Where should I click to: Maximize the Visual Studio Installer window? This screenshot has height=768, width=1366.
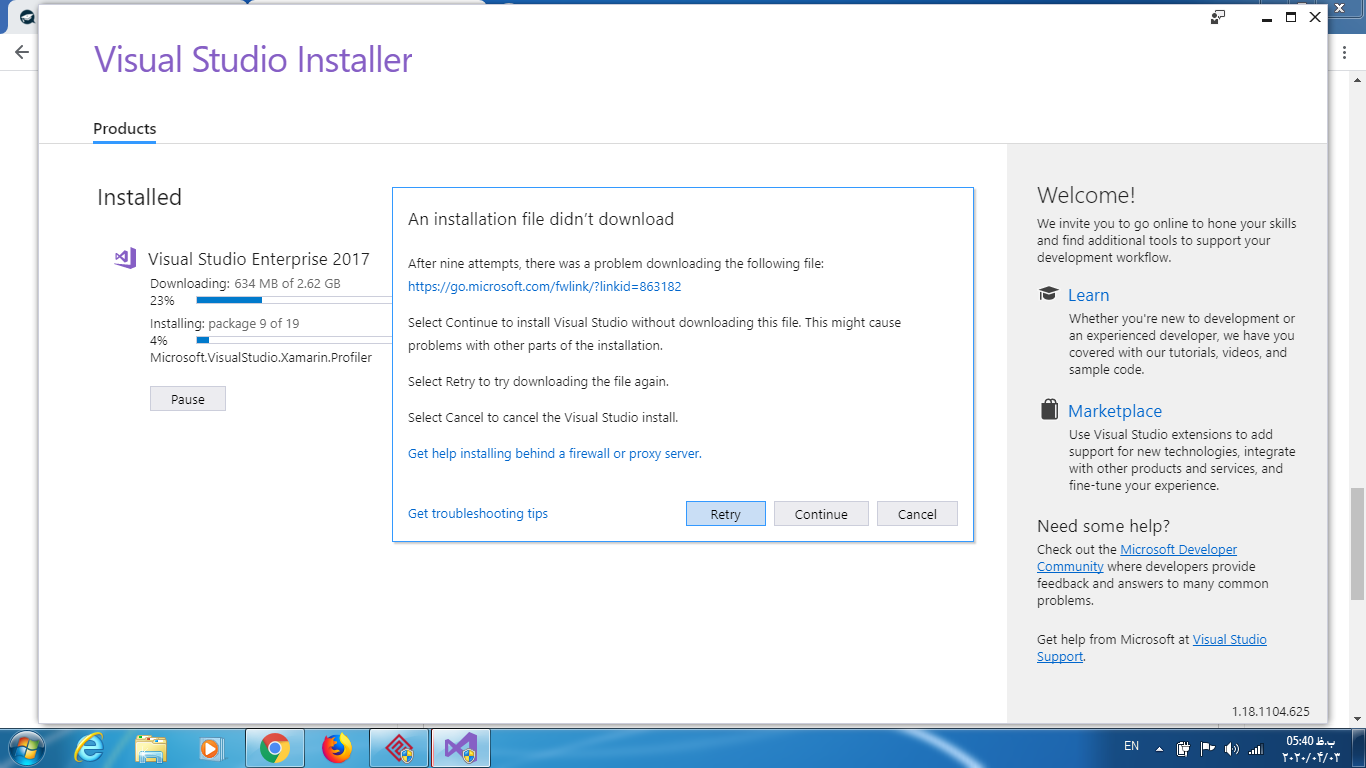coord(1291,17)
